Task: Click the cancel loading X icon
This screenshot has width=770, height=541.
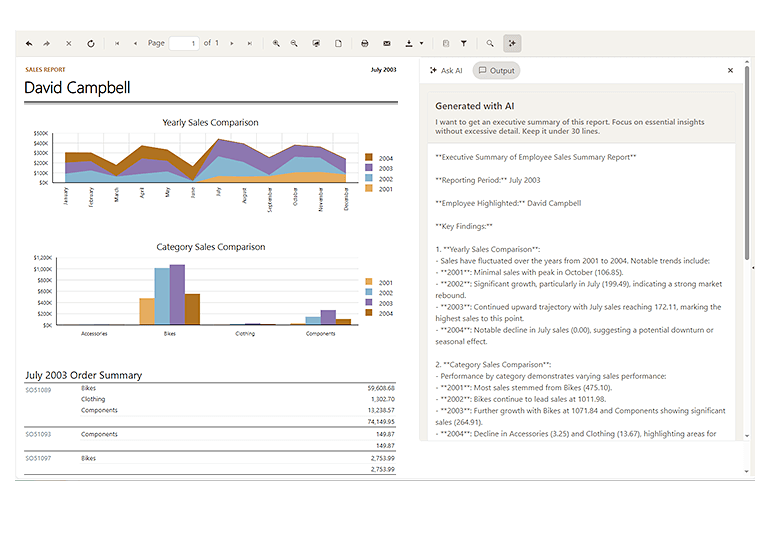Action: pyautogui.click(x=69, y=44)
